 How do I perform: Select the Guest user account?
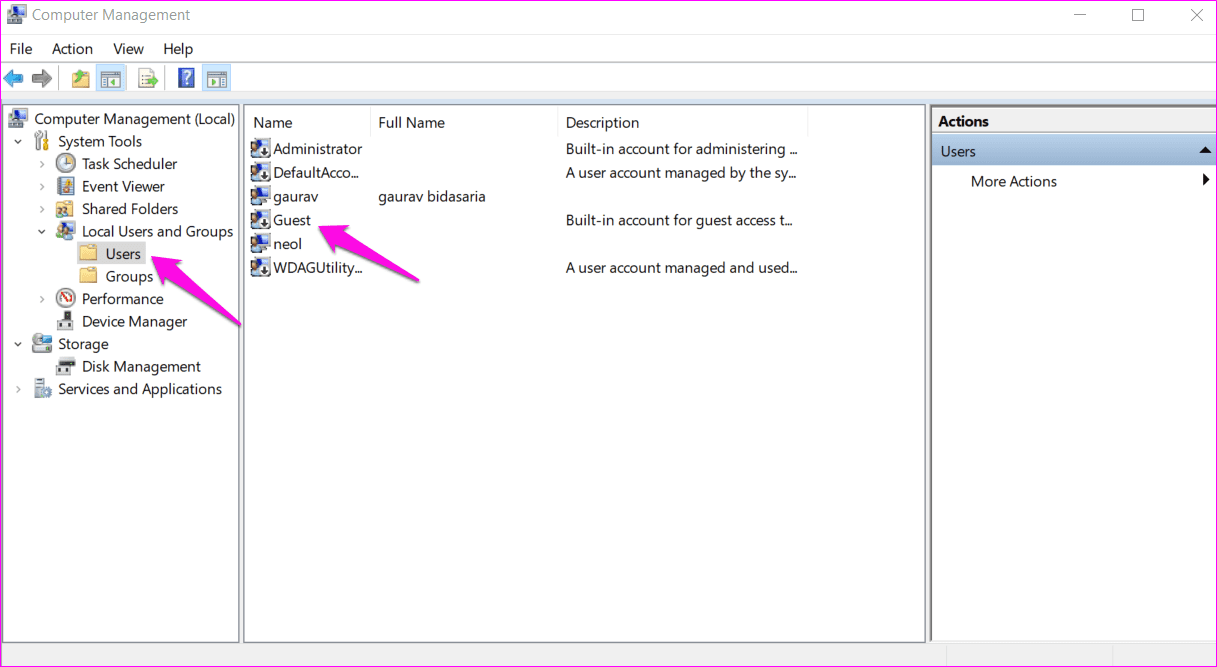(x=291, y=220)
